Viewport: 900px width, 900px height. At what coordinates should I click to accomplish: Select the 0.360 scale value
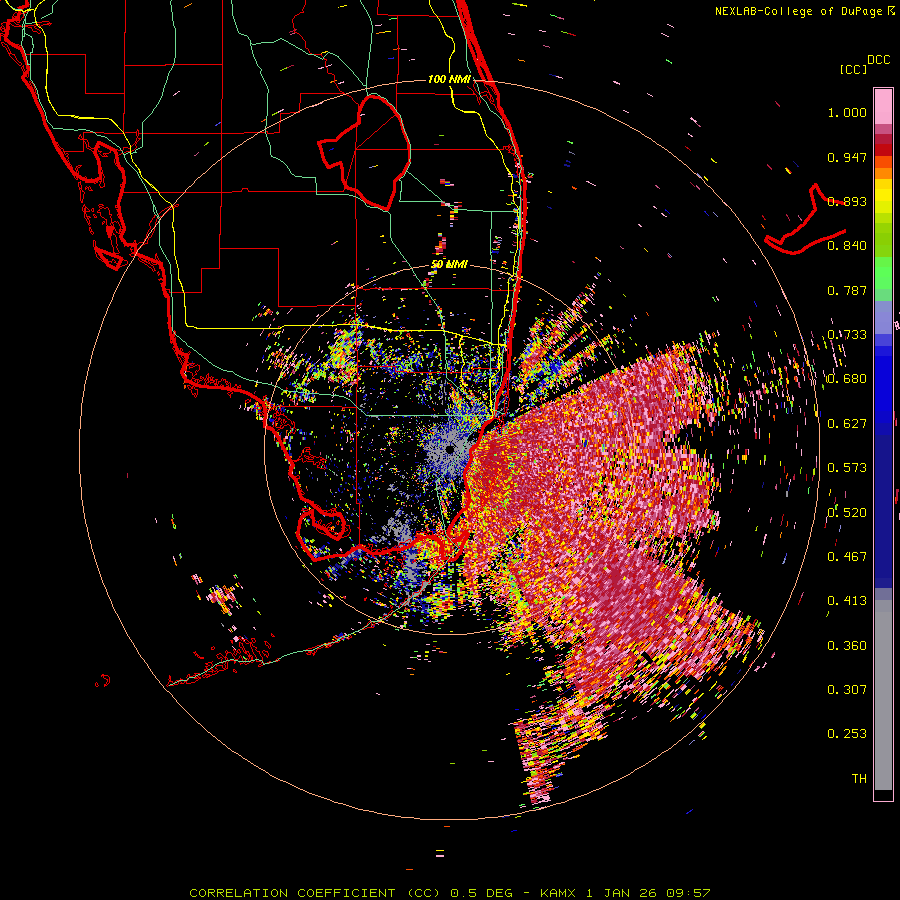(x=847, y=645)
